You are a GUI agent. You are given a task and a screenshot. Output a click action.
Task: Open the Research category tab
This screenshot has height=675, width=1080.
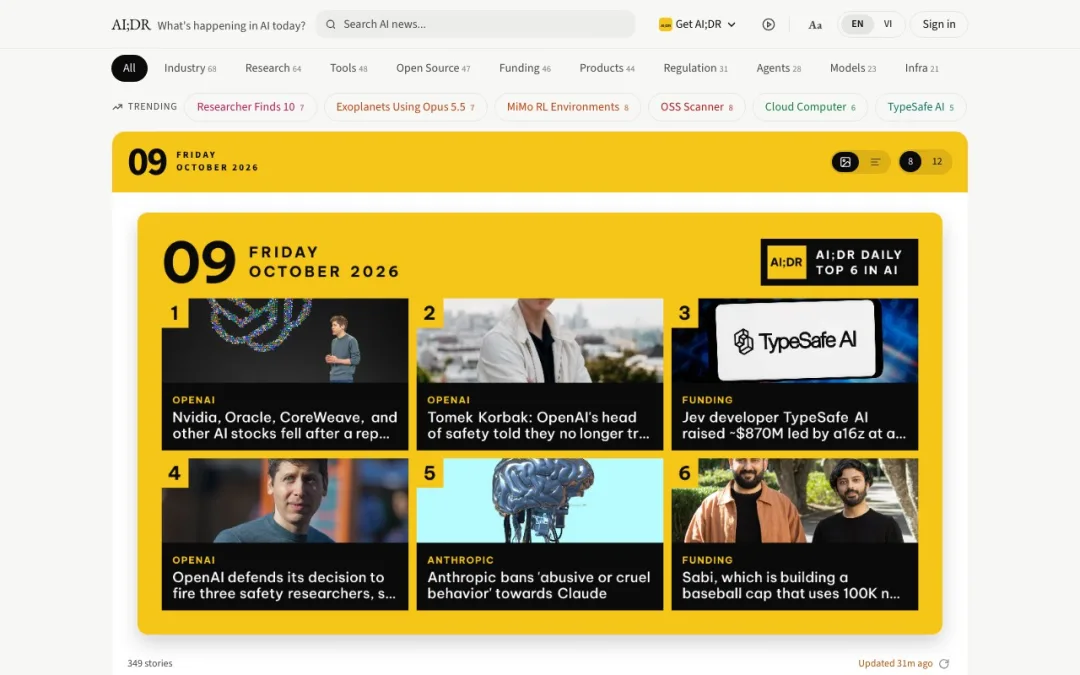point(273,68)
